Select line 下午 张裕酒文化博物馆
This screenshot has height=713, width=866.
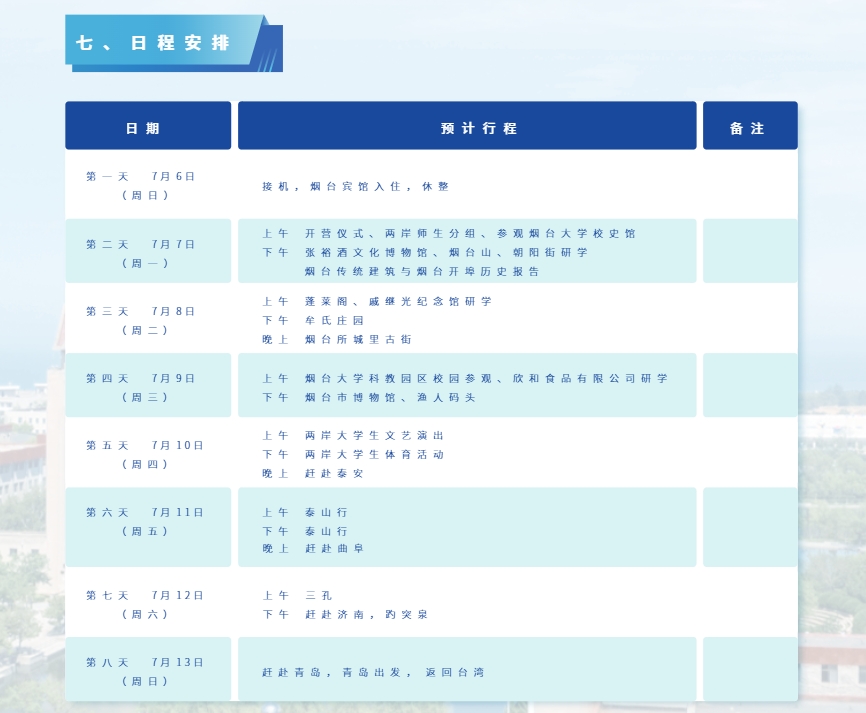(425, 252)
